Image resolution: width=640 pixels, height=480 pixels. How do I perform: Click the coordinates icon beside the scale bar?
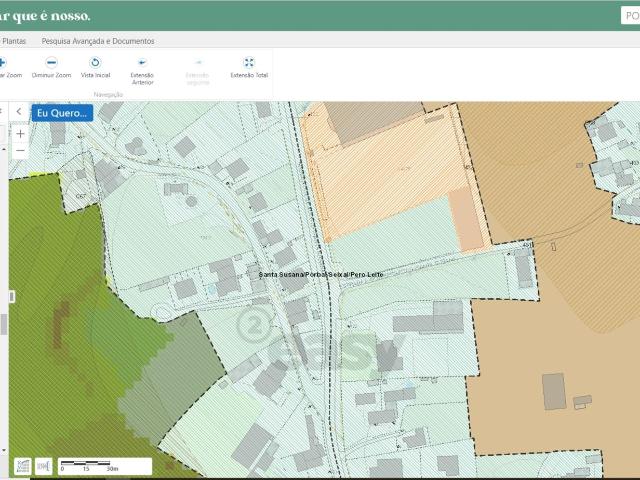(44, 466)
